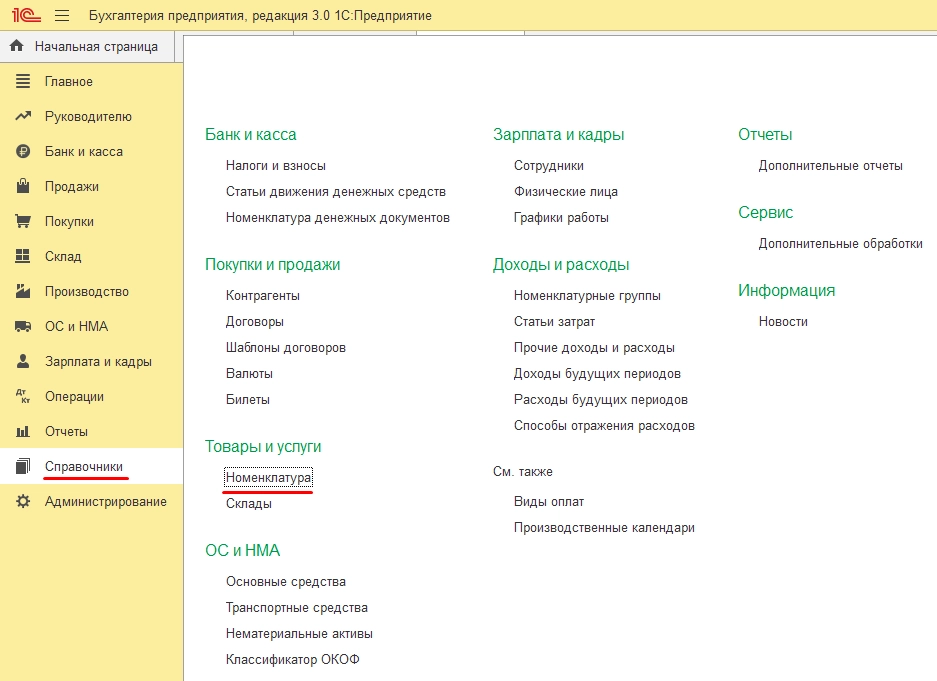Open the Билеты directory
Screen dimensions: 937x681
(247, 400)
